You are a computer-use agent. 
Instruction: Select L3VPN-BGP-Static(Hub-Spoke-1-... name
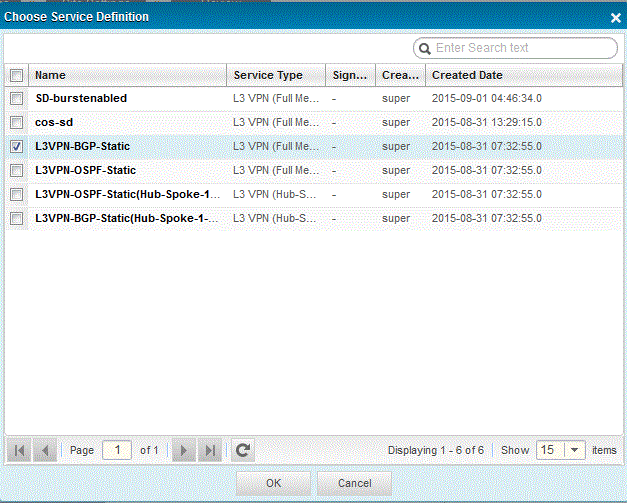(127, 218)
